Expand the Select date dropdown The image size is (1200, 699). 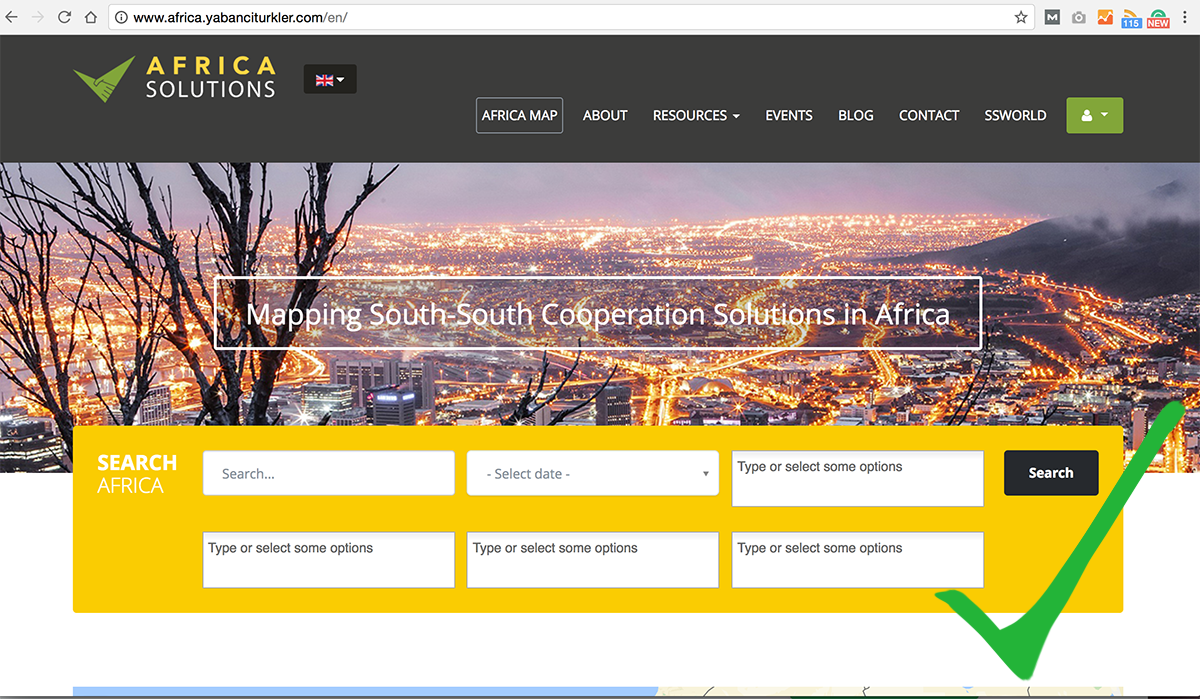[x=592, y=474]
